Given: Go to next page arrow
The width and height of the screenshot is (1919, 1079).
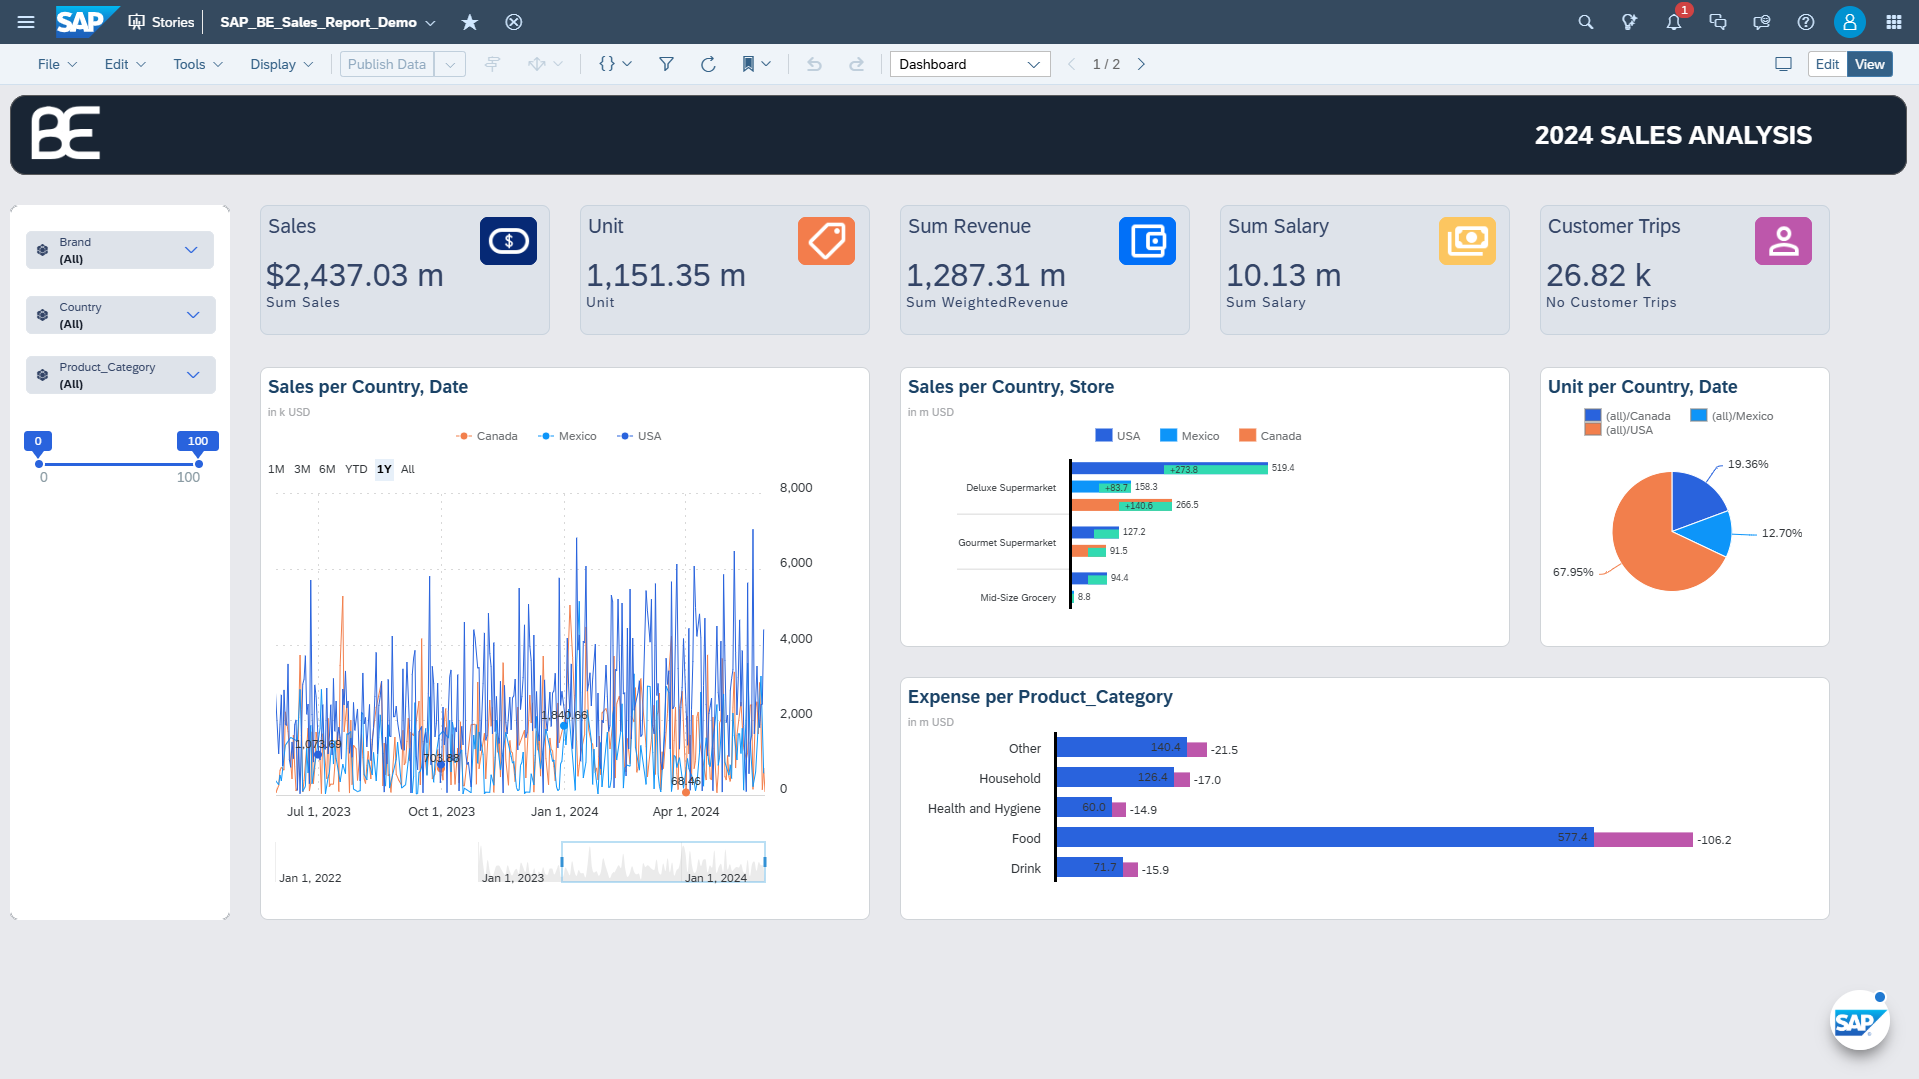Looking at the screenshot, I should pos(1141,64).
